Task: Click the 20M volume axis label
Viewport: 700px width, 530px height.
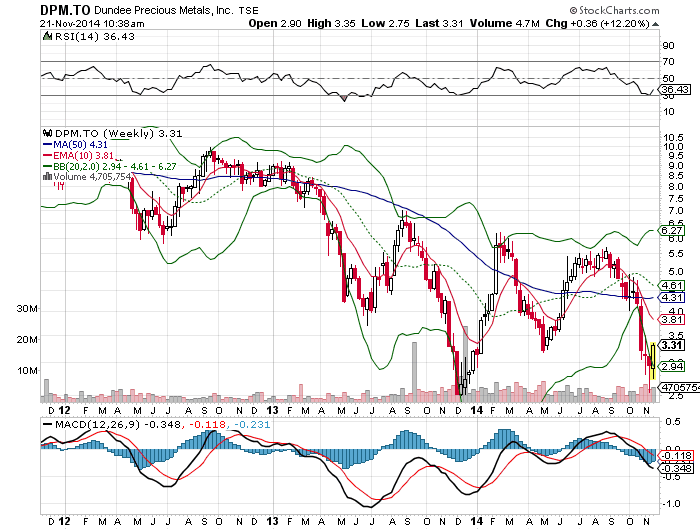Action: pyautogui.click(x=27, y=340)
